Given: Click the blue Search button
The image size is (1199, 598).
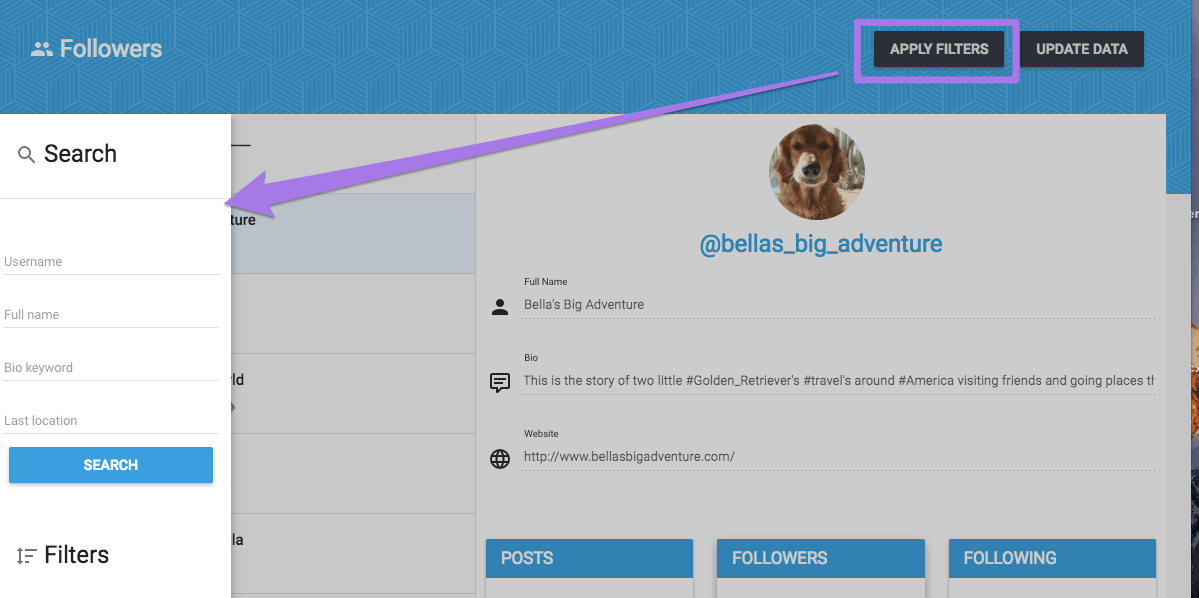Looking at the screenshot, I should coord(111,465).
